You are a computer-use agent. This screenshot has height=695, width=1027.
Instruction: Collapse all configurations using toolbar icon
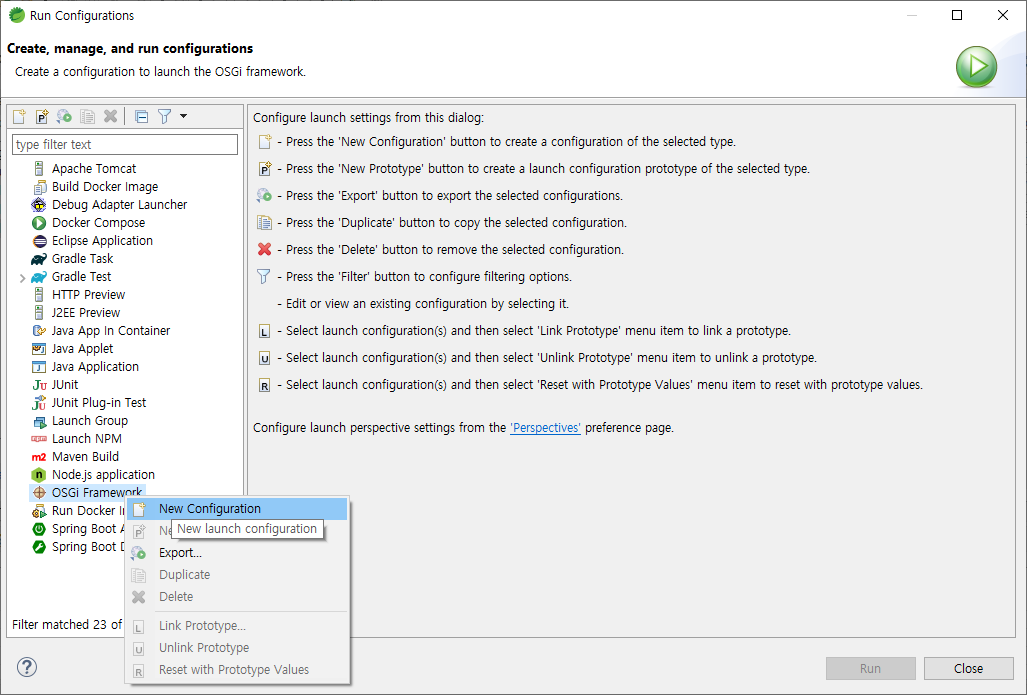pos(141,117)
